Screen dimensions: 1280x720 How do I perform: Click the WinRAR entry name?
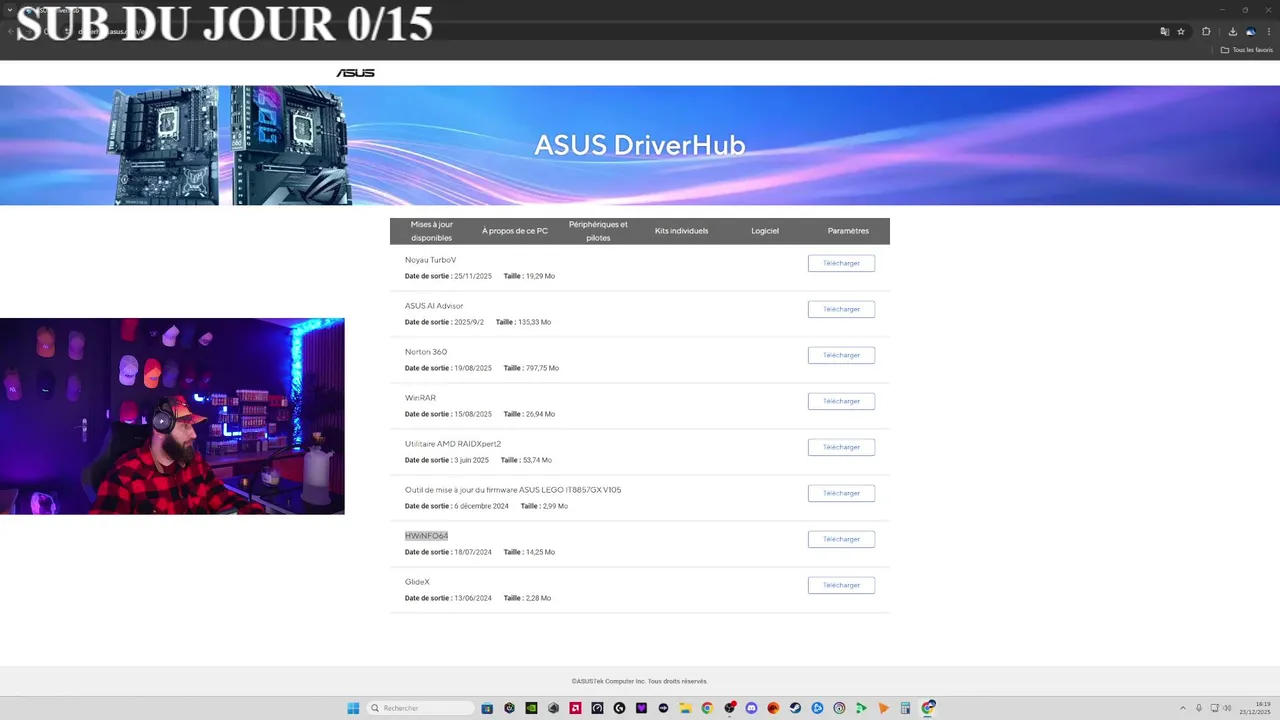[x=420, y=398]
